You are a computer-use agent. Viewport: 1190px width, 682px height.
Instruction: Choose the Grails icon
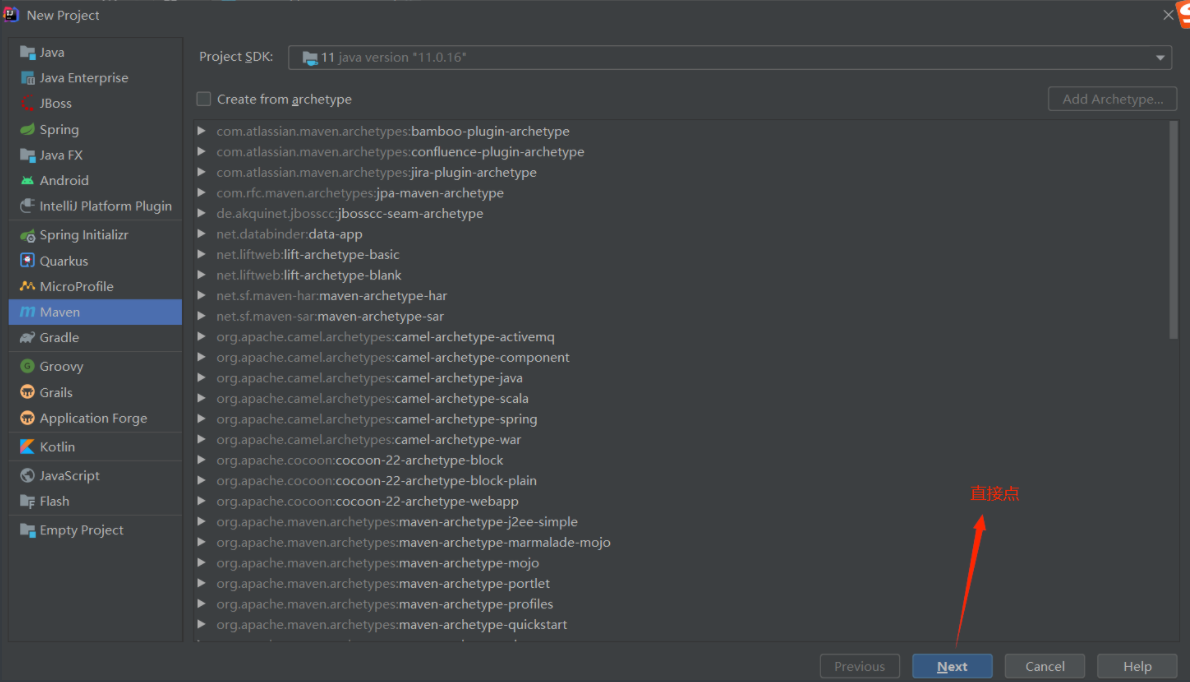[x=28, y=392]
